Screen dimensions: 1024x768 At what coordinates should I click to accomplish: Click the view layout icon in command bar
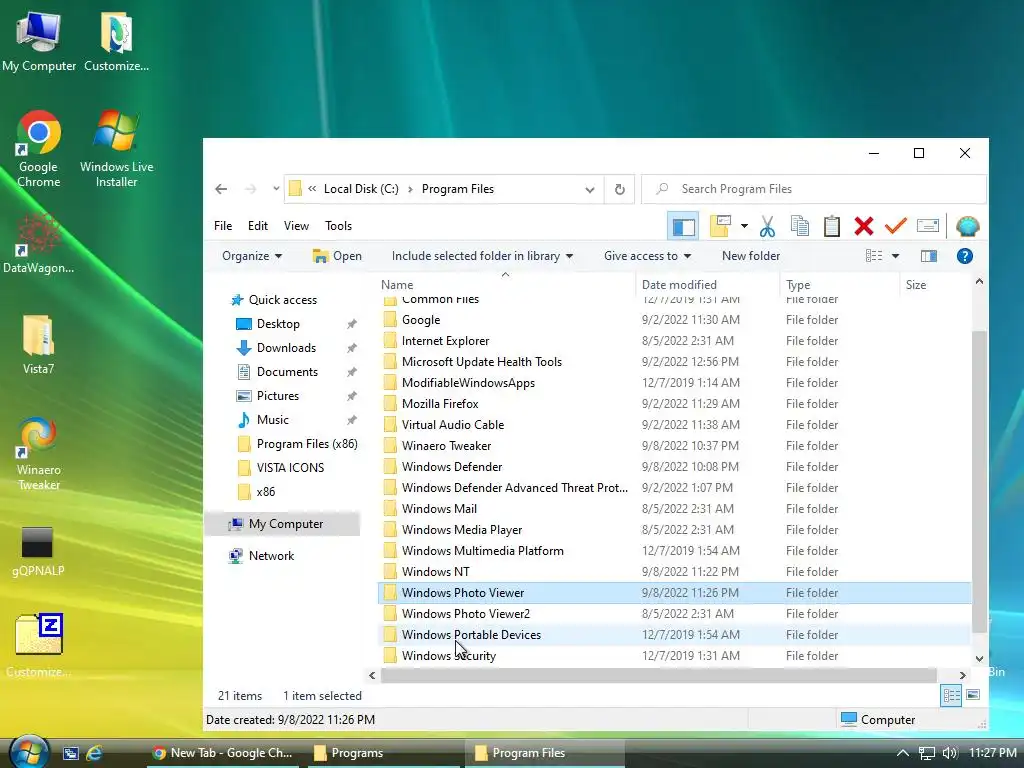pos(874,256)
